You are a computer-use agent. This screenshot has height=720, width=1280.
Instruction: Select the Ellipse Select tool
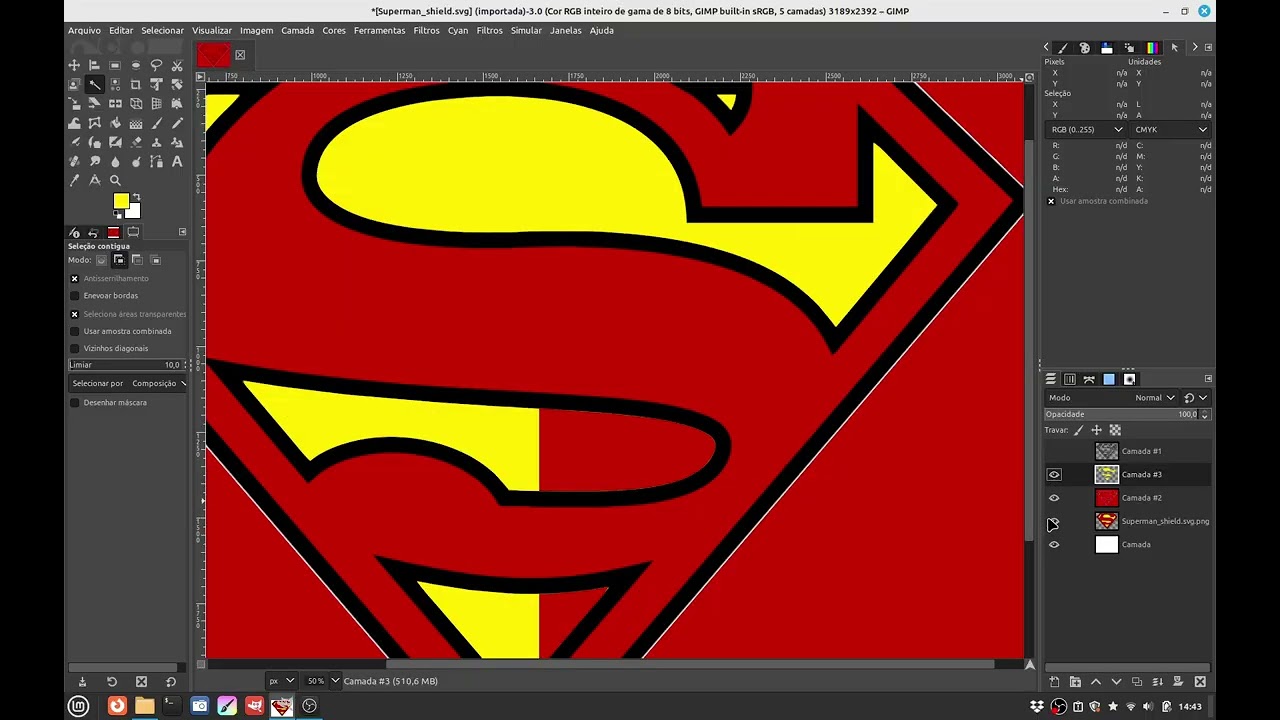[136, 65]
